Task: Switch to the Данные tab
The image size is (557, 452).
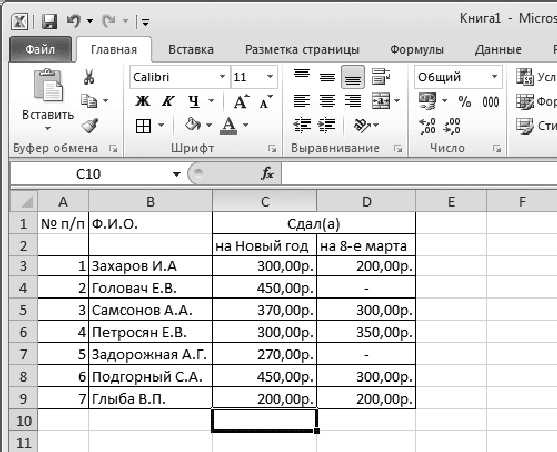Action: [x=498, y=50]
